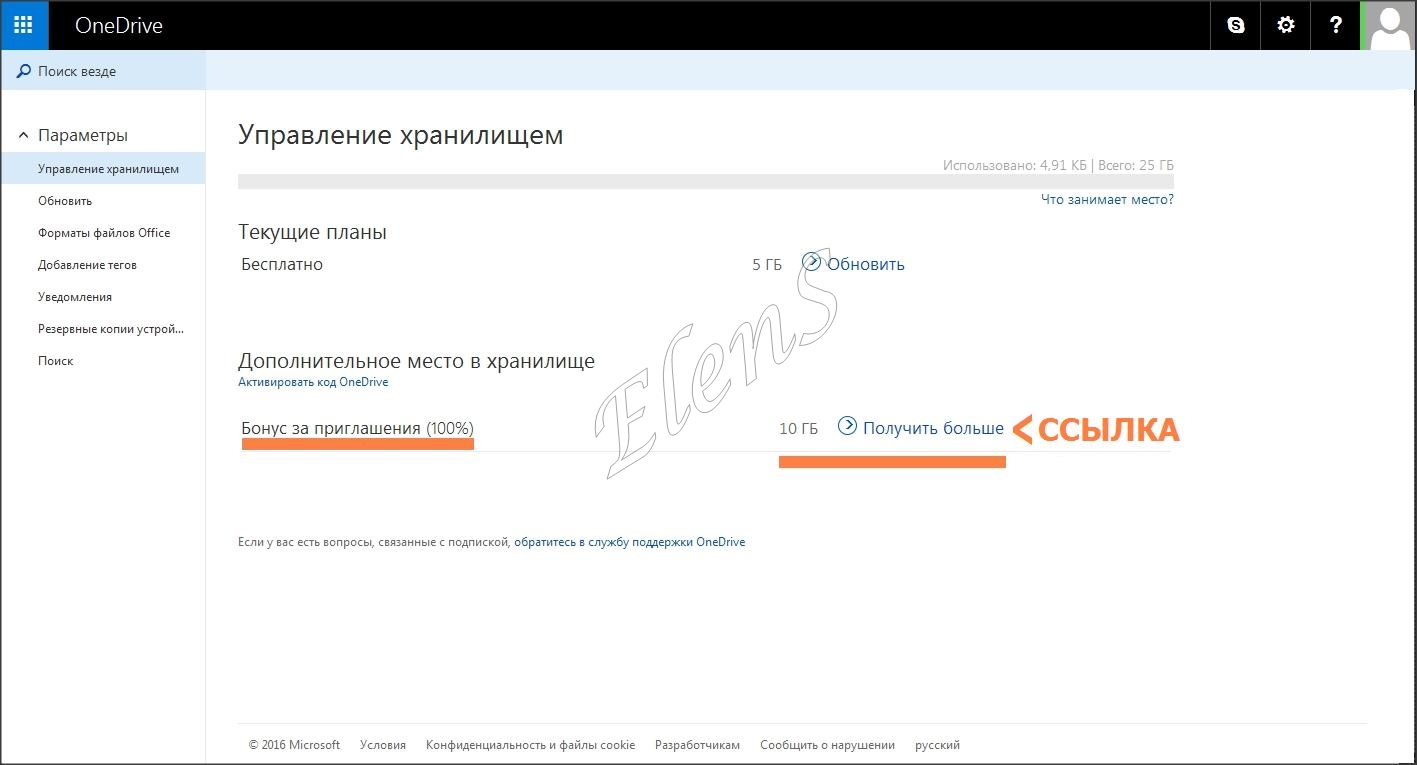Open Skype from the top bar
The width and height of the screenshot is (1417, 765).
tap(1235, 25)
